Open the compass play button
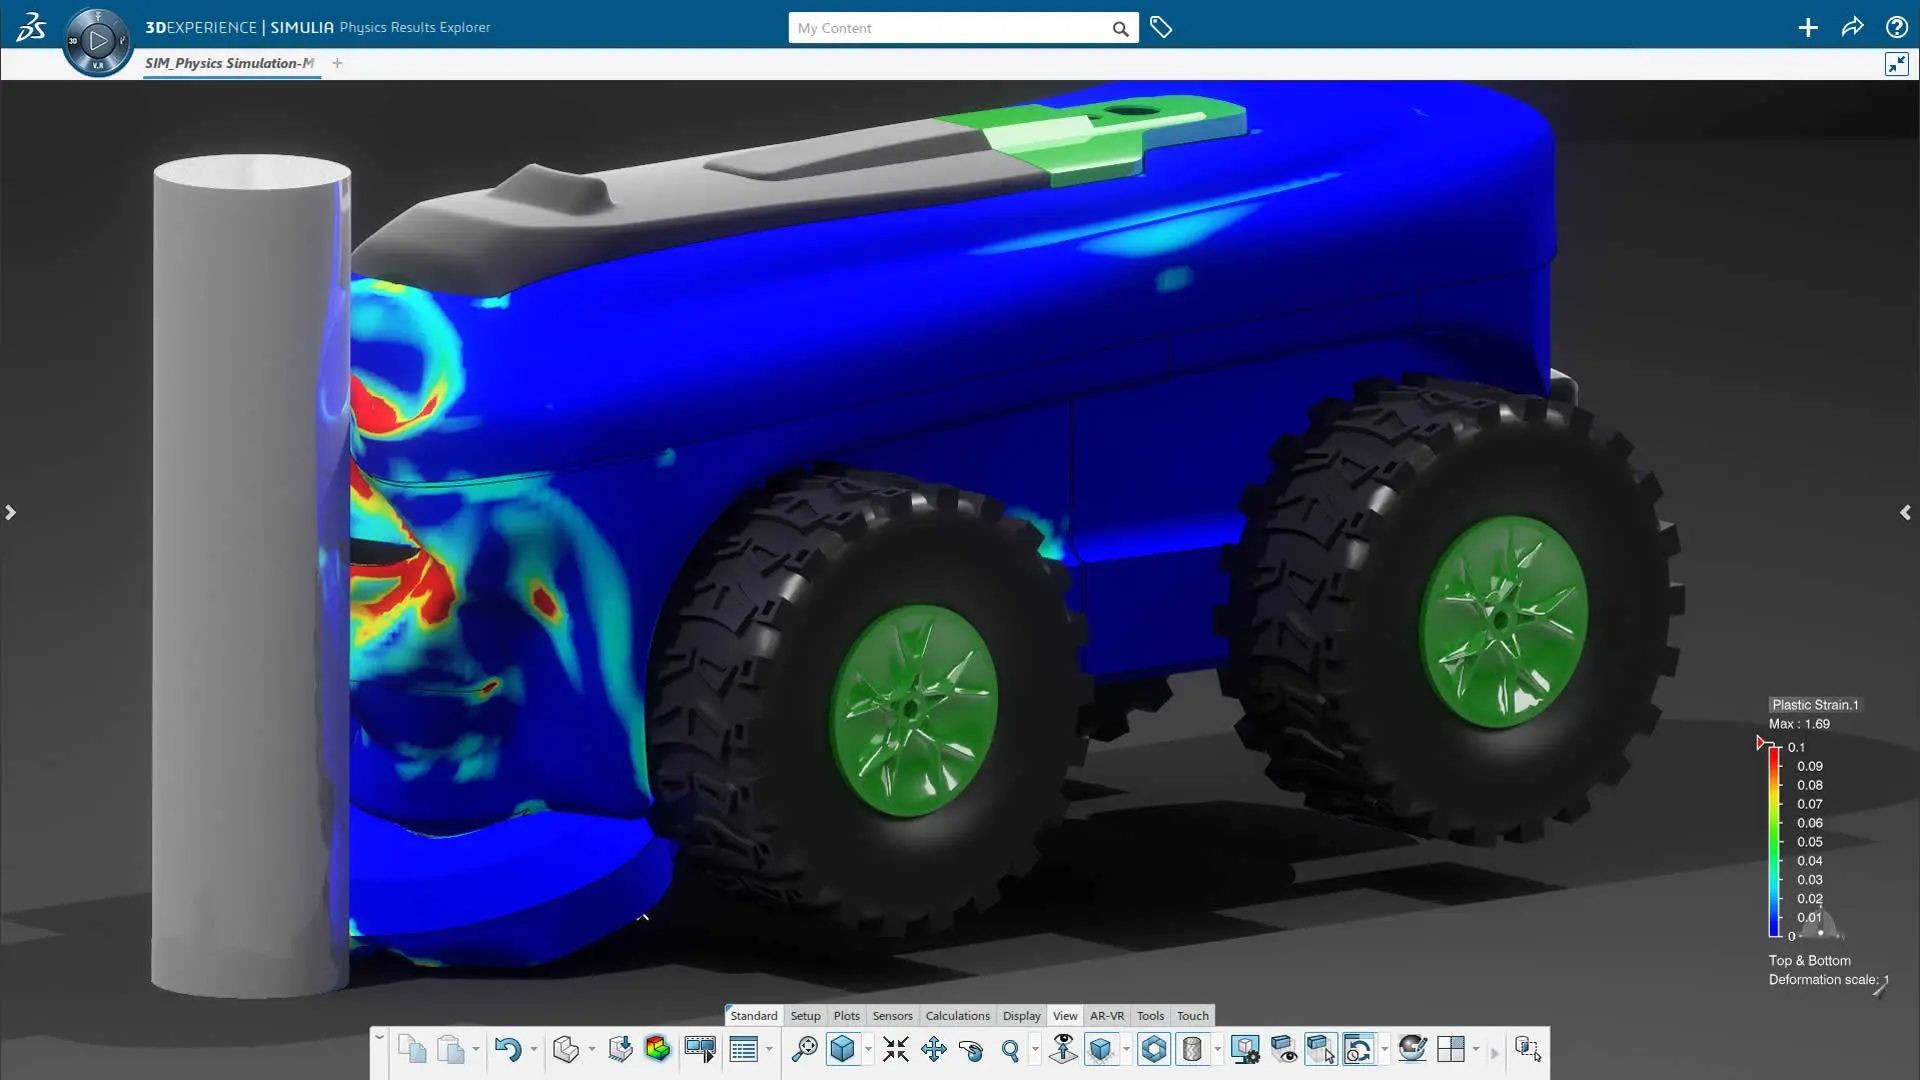1920x1080 pixels. [x=97, y=41]
